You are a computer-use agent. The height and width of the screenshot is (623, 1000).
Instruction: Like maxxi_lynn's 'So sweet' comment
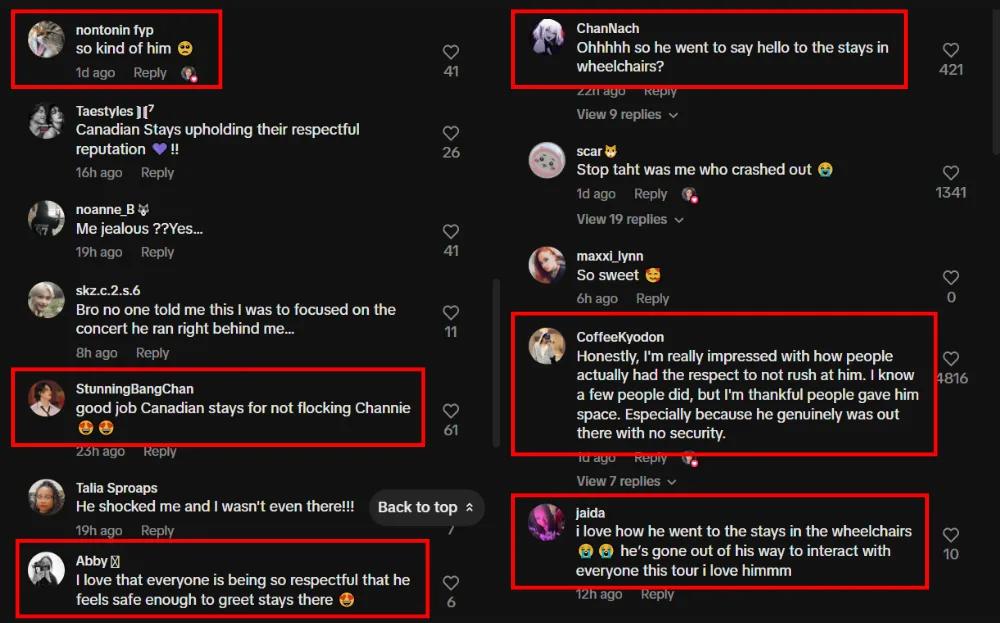pos(951,278)
